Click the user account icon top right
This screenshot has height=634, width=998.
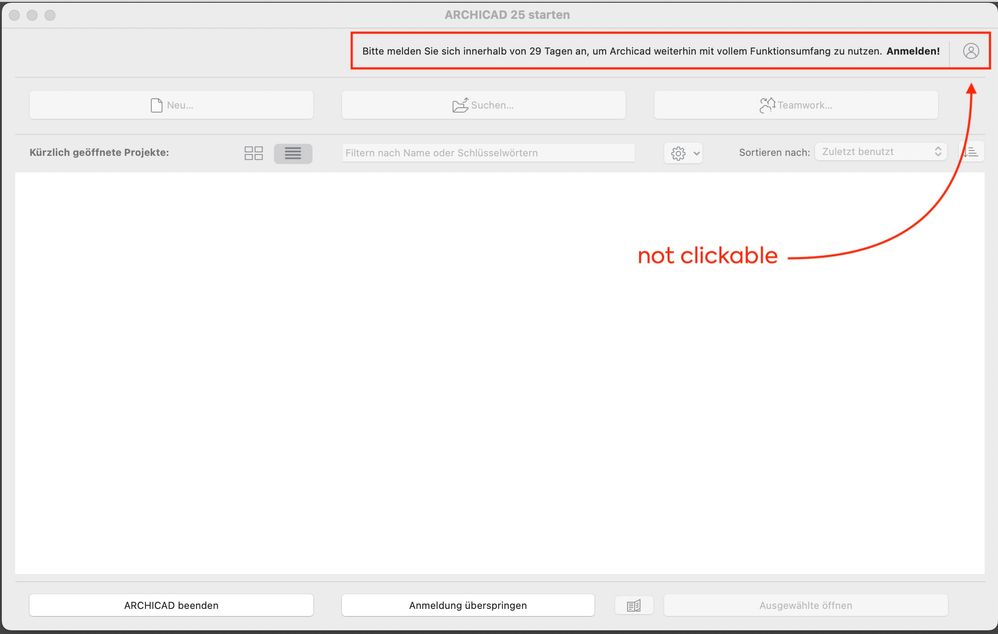point(970,51)
